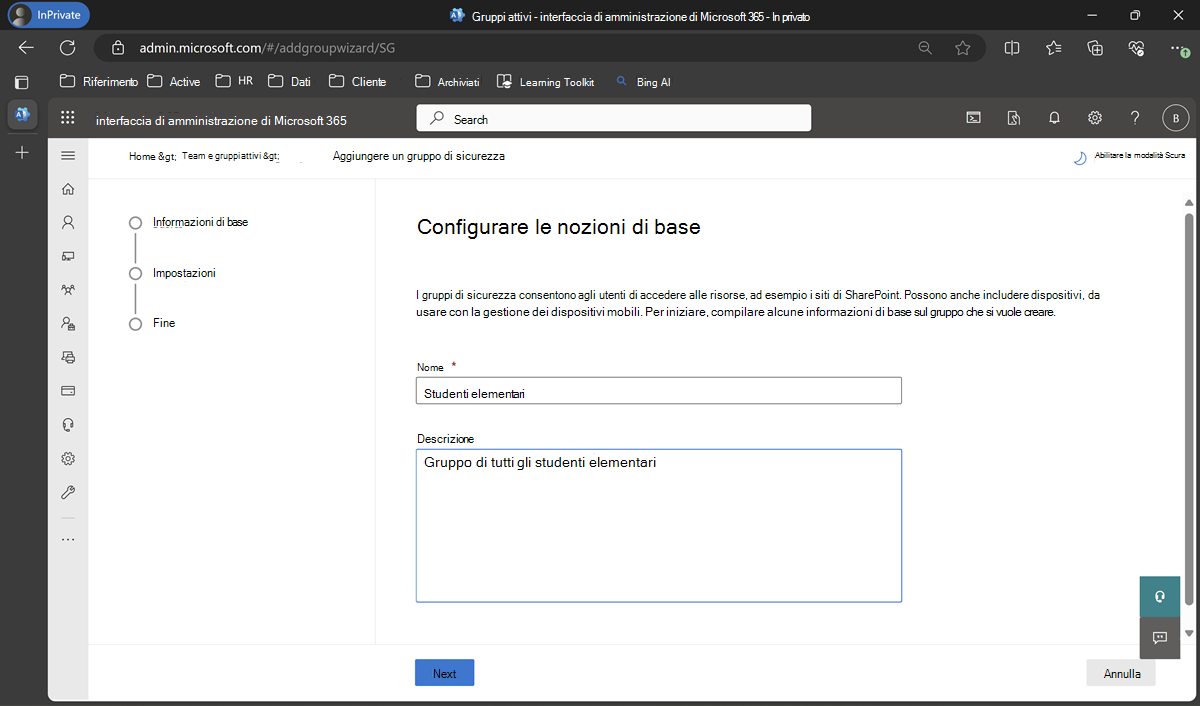Open the tab actions menu icon
The image size is (1200, 706).
22,82
